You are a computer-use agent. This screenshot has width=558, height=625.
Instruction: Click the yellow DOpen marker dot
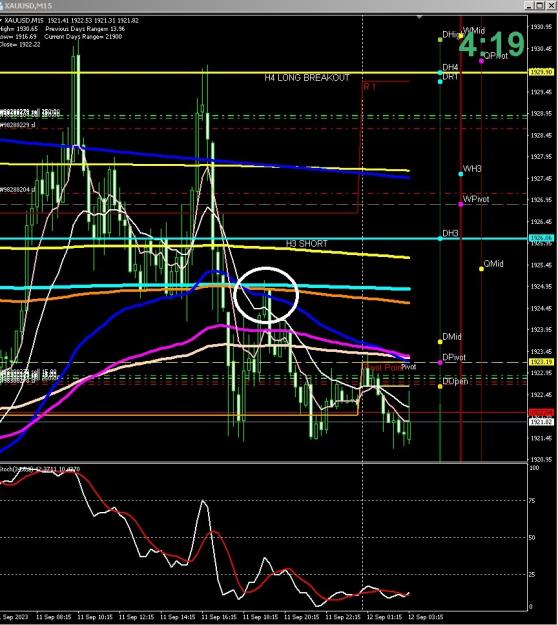pyautogui.click(x=440, y=386)
